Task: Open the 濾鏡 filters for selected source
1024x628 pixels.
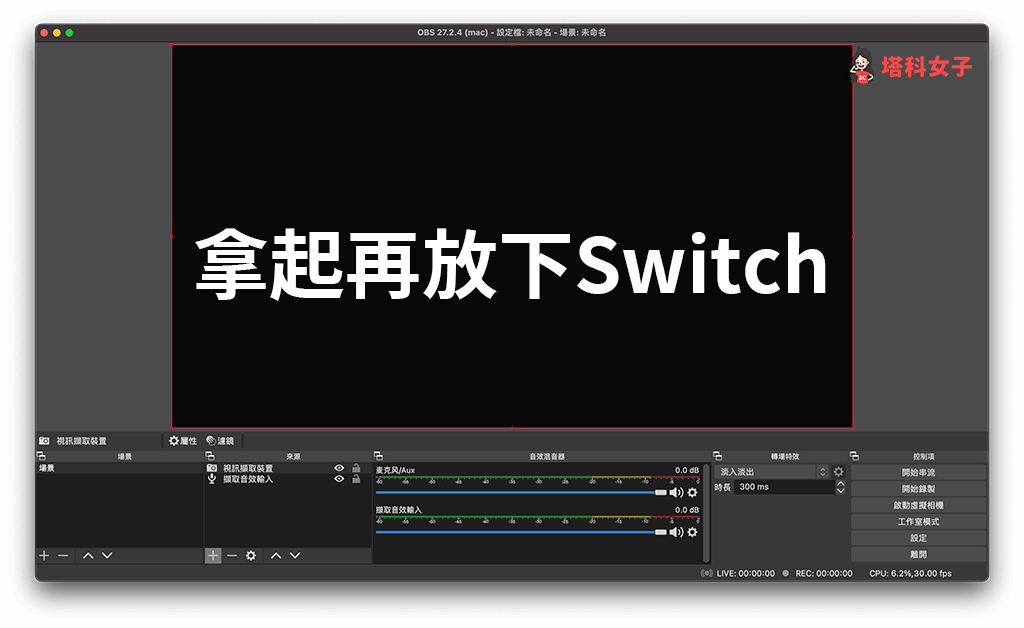Action: pyautogui.click(x=220, y=440)
